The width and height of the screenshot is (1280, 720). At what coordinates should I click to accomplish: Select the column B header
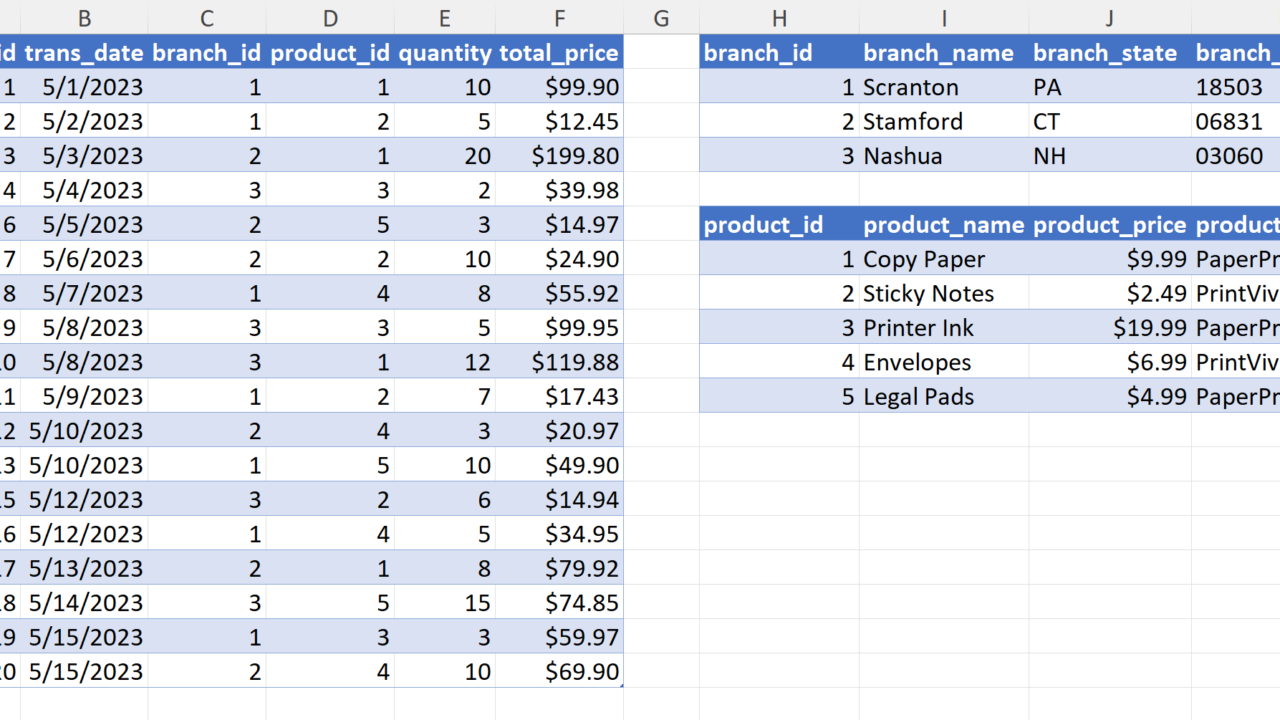[84, 17]
